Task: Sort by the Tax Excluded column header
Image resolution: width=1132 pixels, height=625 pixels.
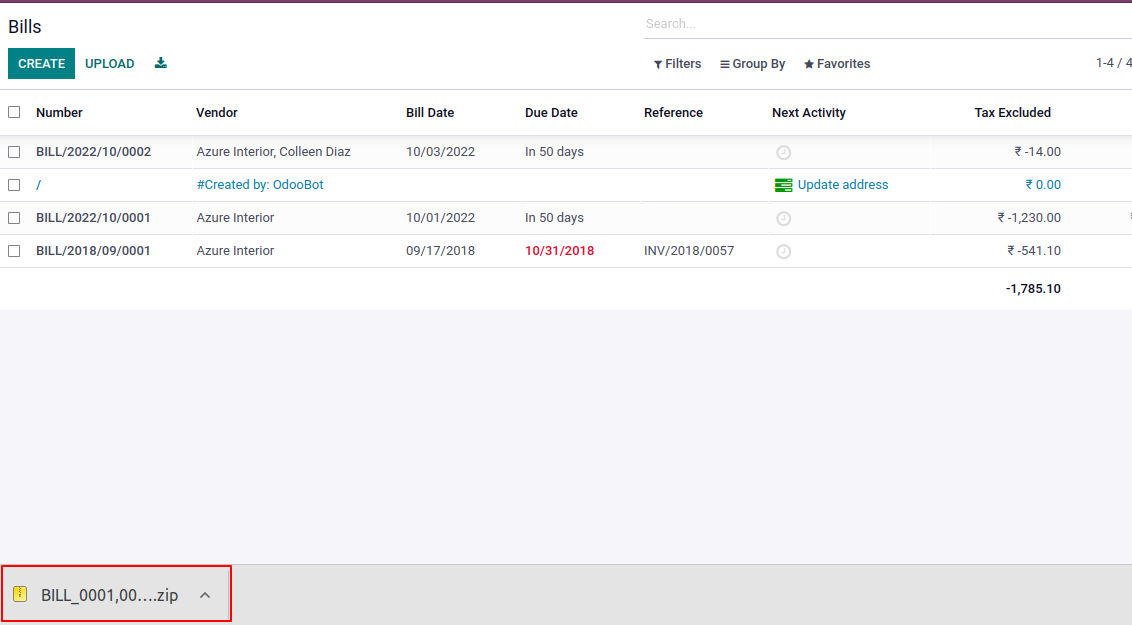Action: tap(1012, 113)
